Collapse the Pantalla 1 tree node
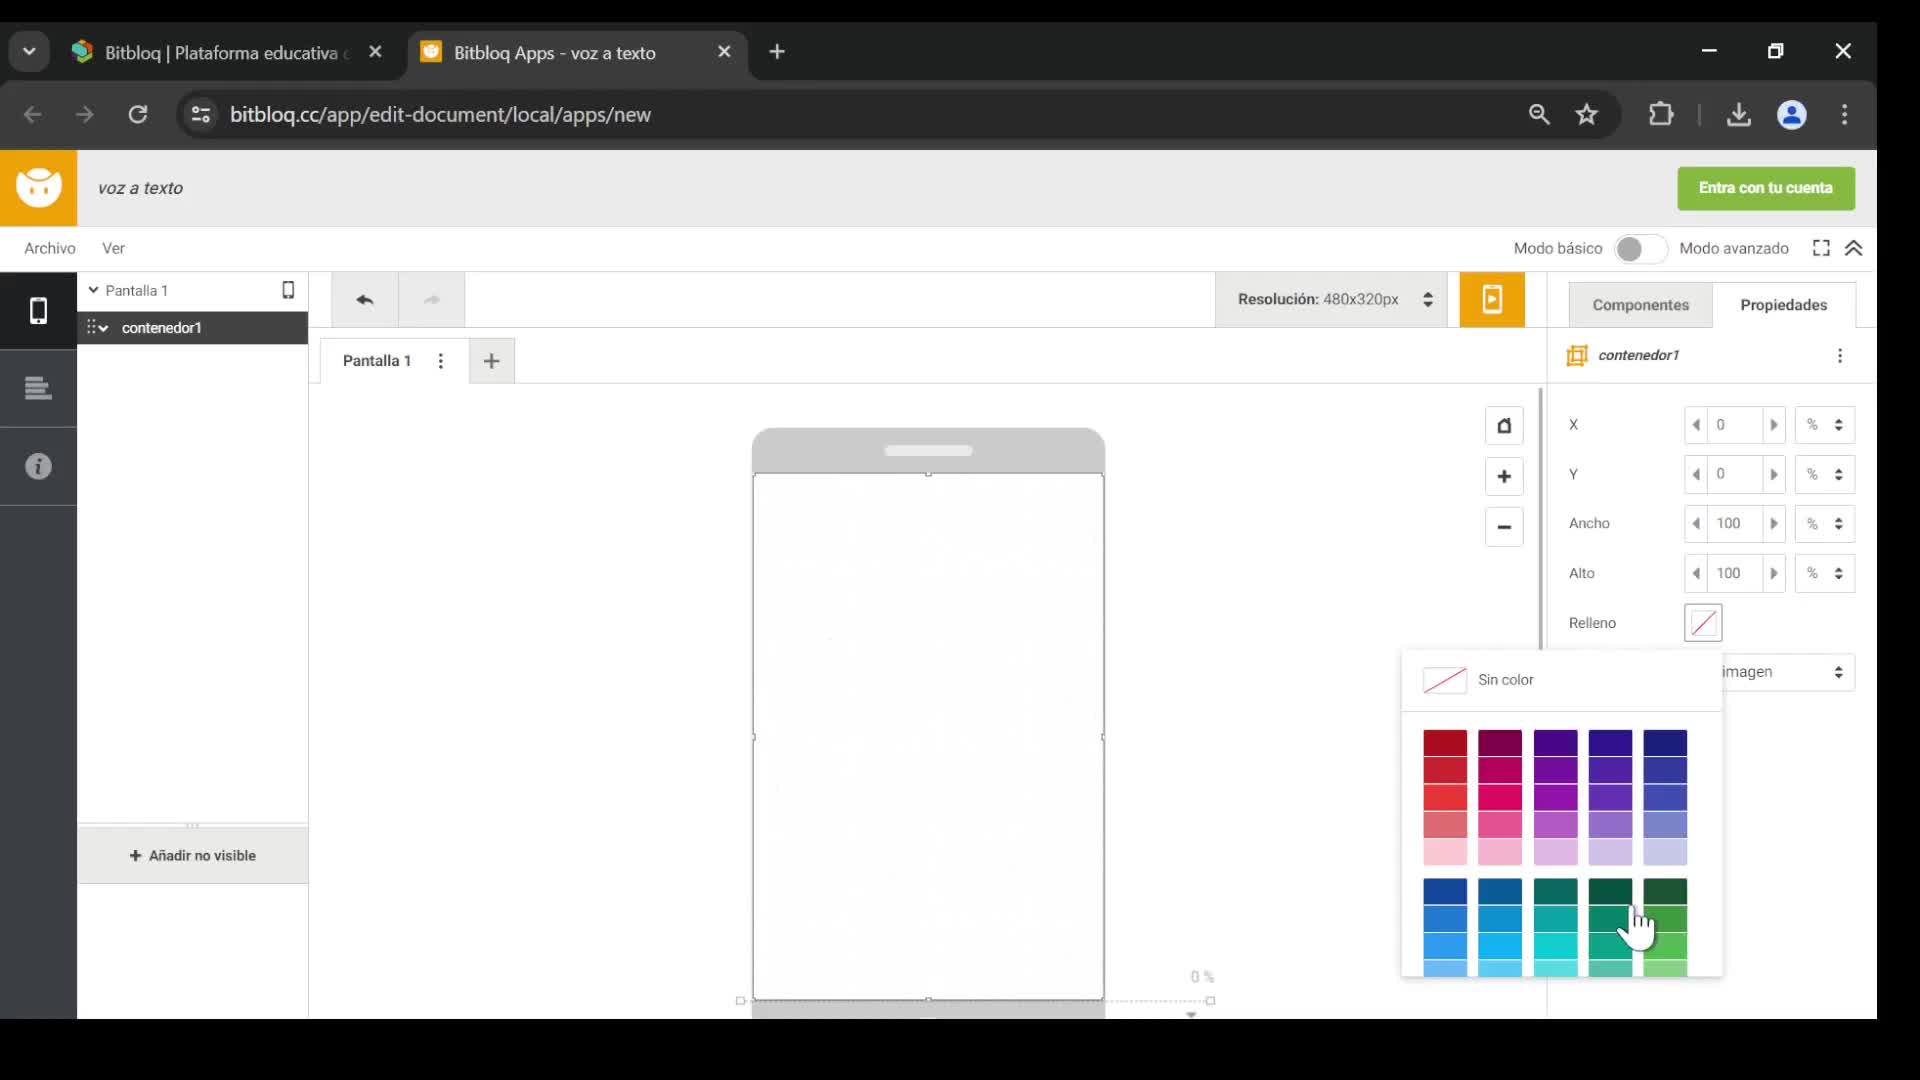 point(94,290)
